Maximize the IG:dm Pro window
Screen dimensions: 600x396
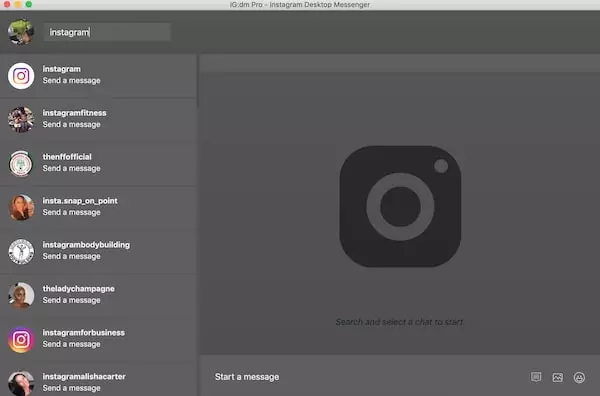[29, 4]
